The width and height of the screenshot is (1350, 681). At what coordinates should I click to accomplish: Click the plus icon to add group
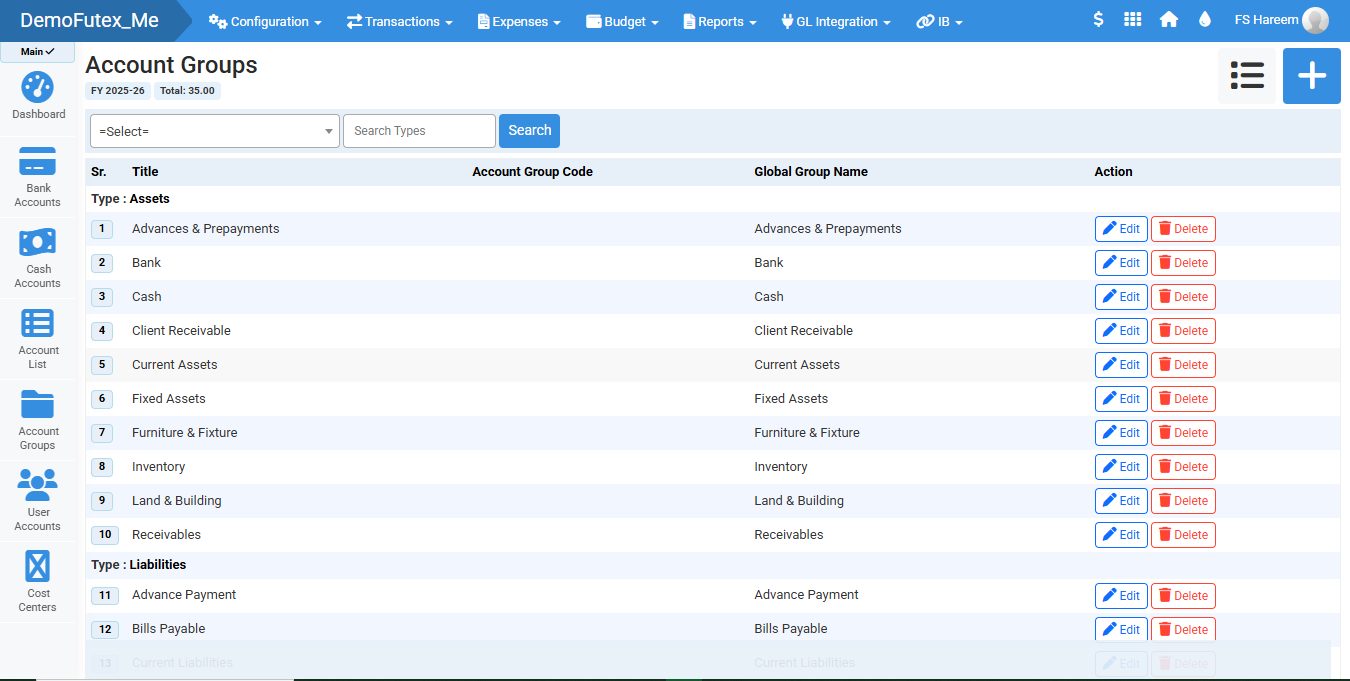[1311, 76]
